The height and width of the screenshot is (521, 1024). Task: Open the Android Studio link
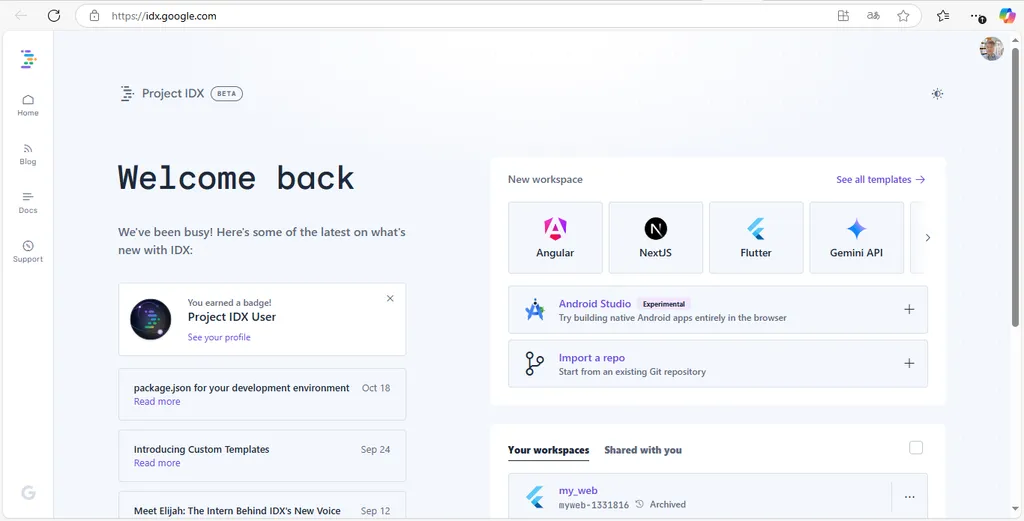pyautogui.click(x=594, y=304)
